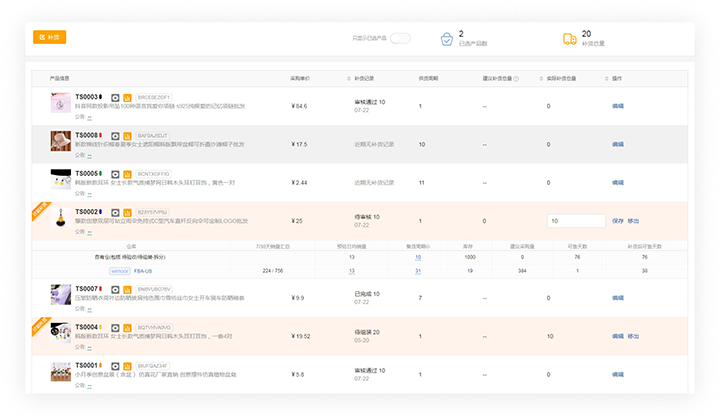Click the gray camera icon for TS0002

(x=115, y=212)
